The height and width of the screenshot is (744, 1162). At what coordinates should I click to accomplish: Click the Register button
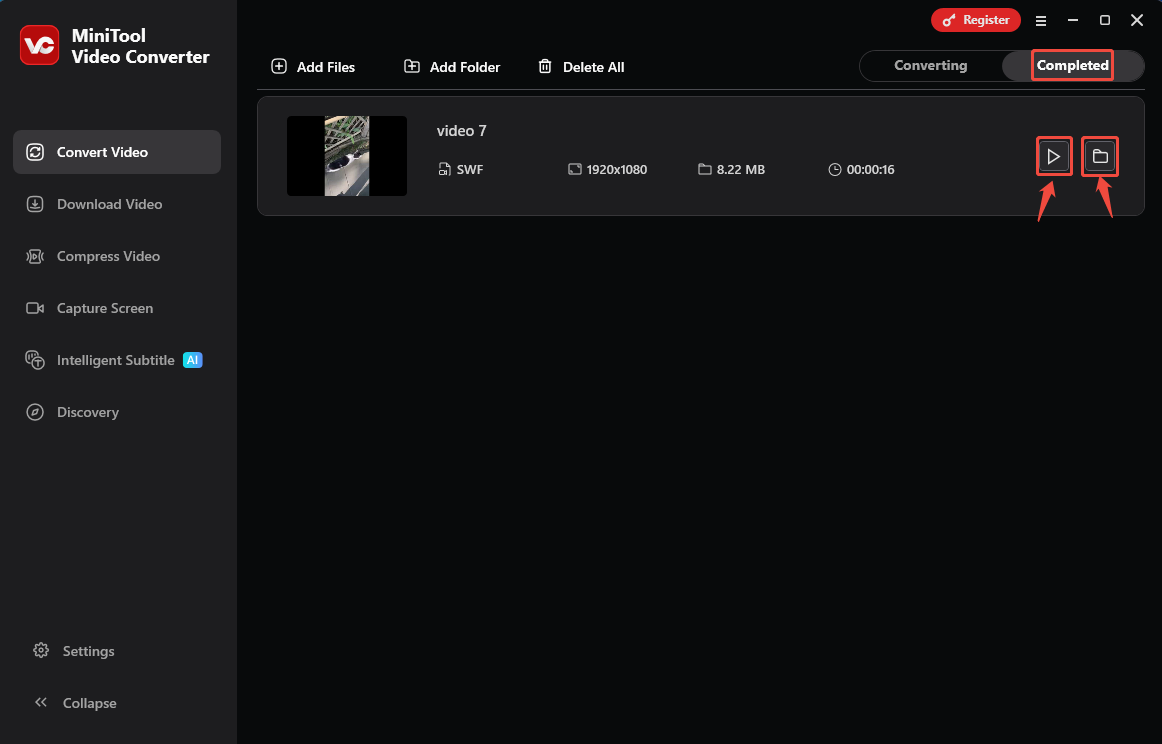click(976, 19)
